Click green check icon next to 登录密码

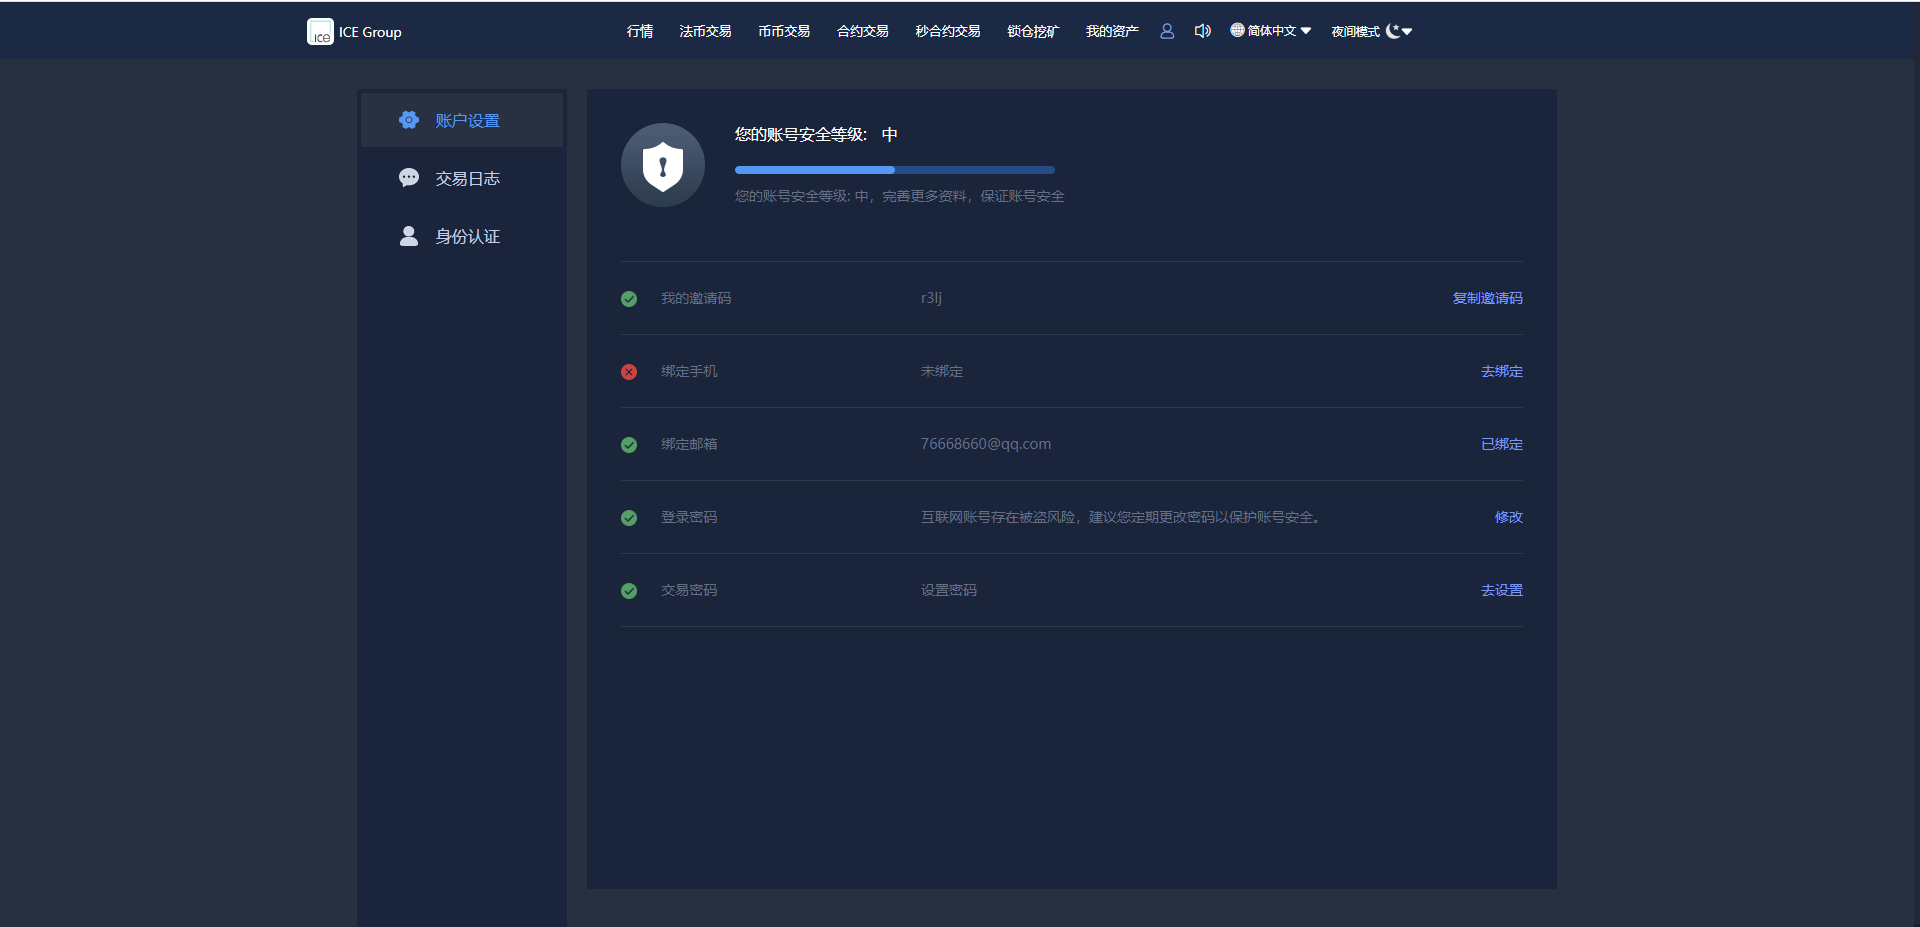coord(629,518)
